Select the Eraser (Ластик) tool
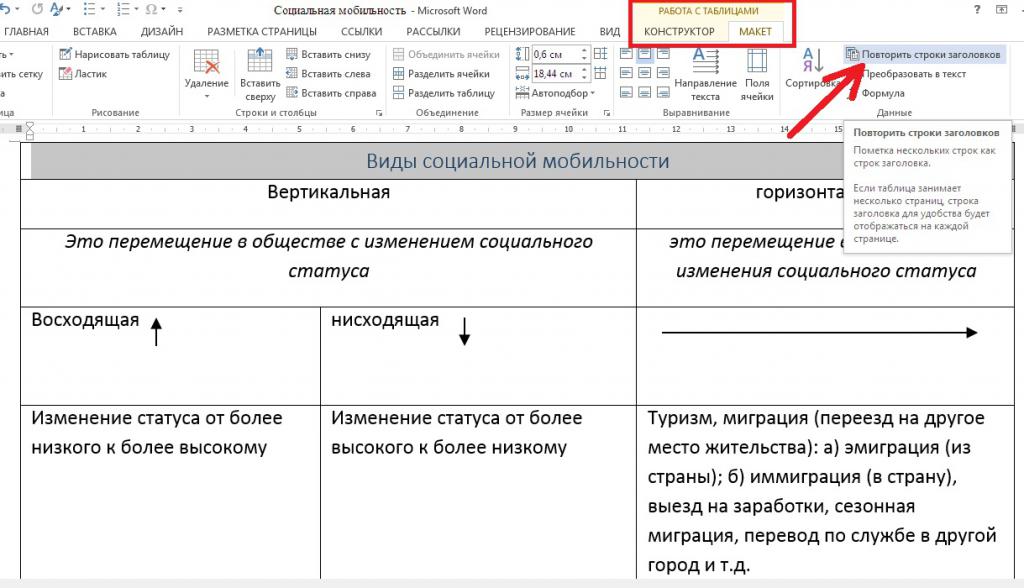This screenshot has width=1024, height=588. 89,74
